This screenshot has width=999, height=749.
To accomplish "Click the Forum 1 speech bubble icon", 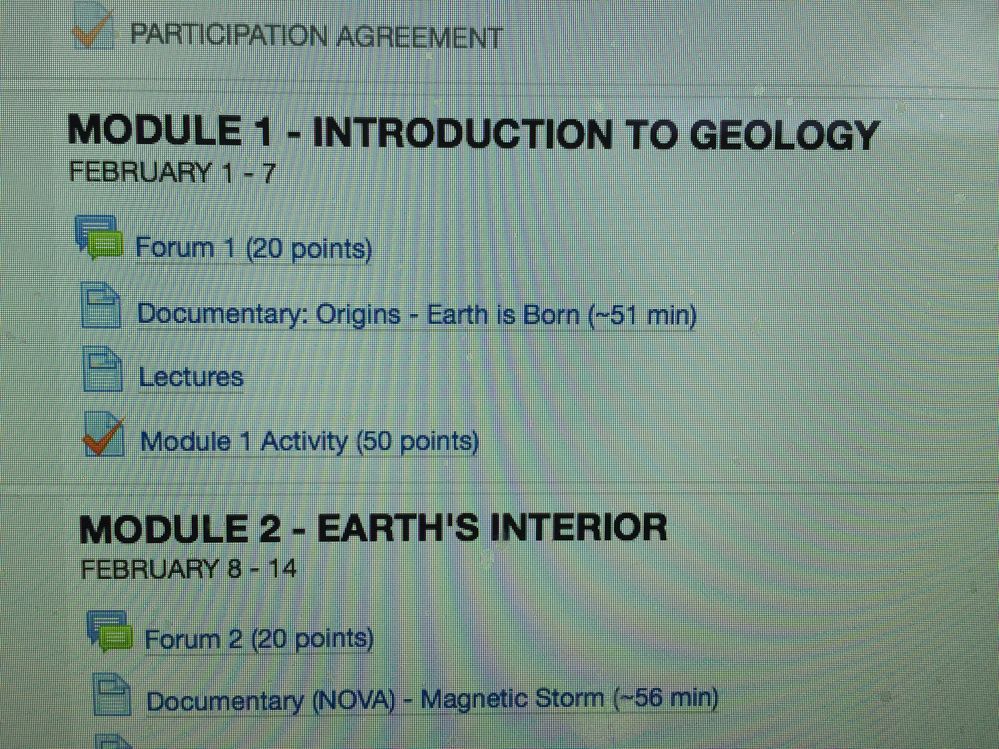I will click(x=98, y=238).
